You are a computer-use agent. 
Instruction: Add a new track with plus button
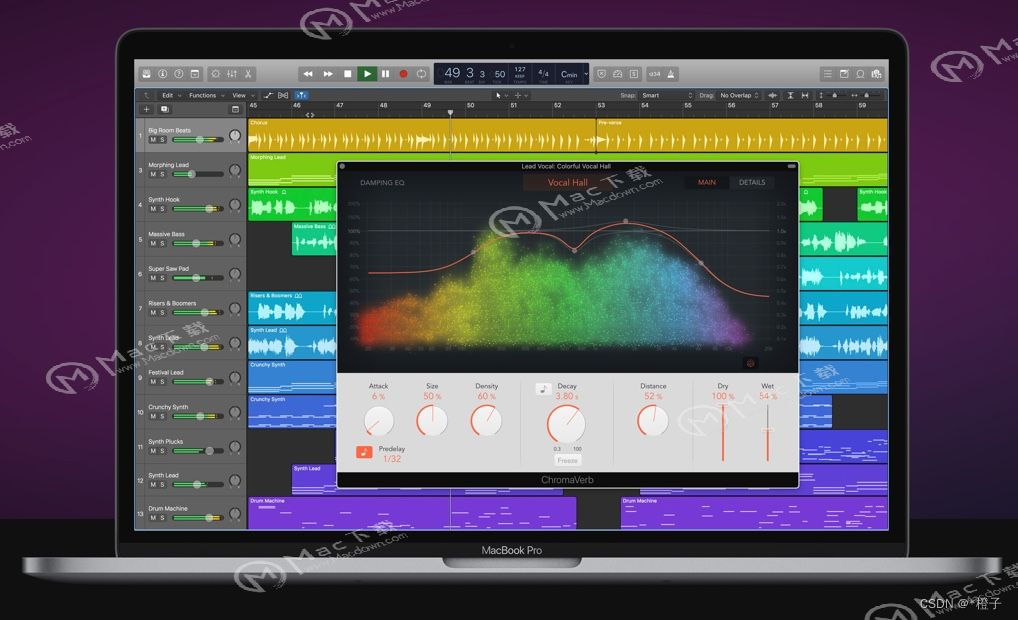(x=147, y=109)
